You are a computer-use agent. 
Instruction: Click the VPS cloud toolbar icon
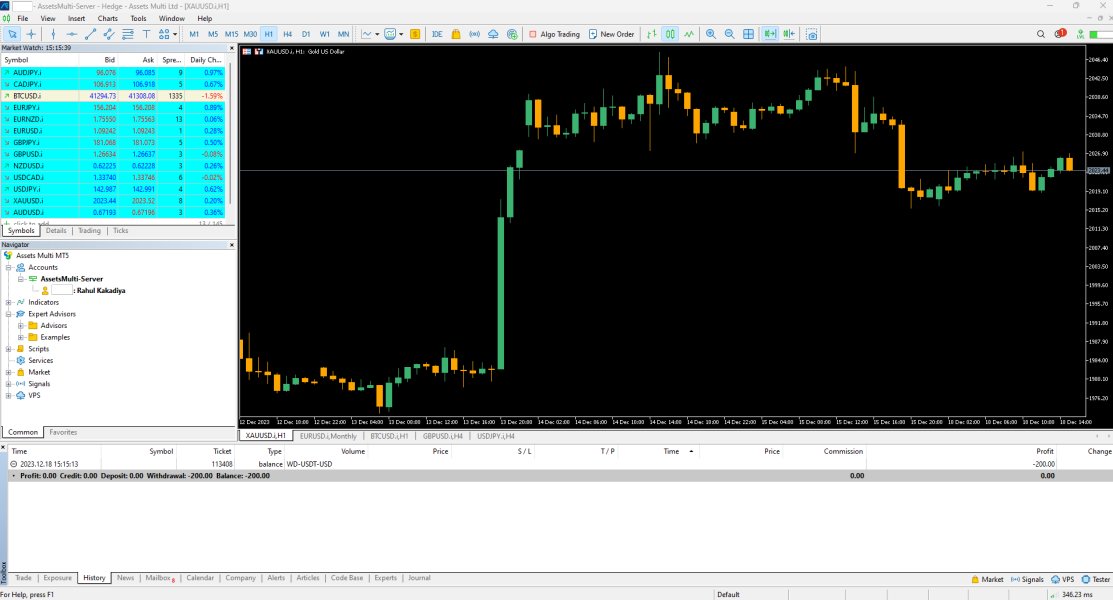click(x=493, y=34)
